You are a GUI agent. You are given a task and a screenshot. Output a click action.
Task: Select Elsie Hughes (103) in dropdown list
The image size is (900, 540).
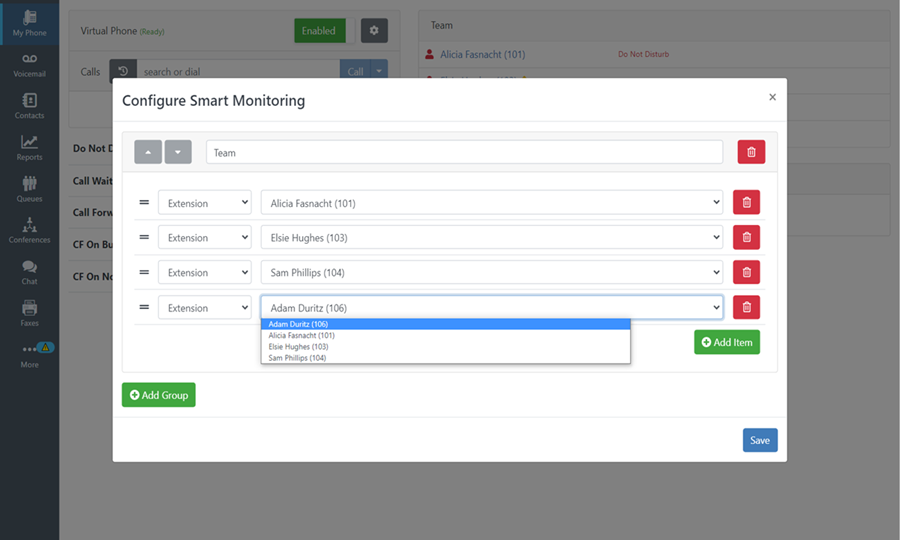(298, 346)
